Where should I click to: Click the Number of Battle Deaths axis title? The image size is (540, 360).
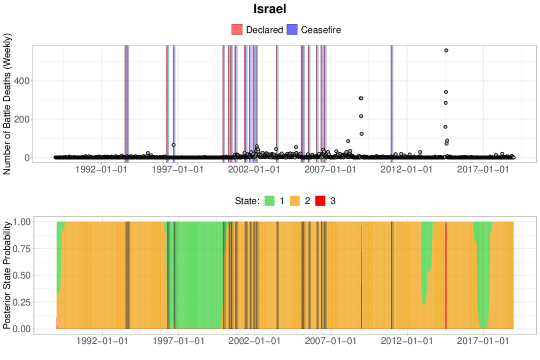pos(7,104)
